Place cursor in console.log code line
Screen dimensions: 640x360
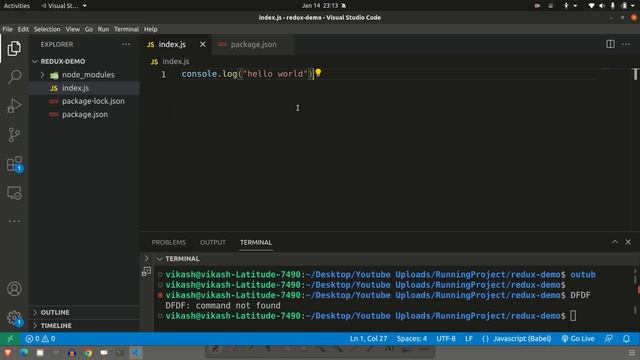[247, 74]
